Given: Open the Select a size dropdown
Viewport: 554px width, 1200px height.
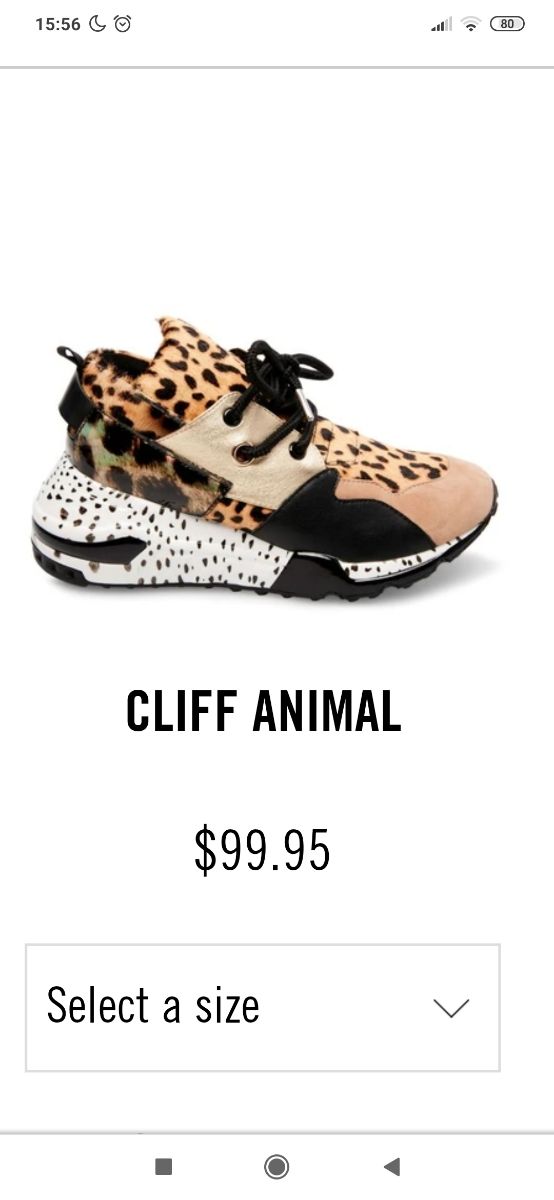Looking at the screenshot, I should [x=263, y=1008].
